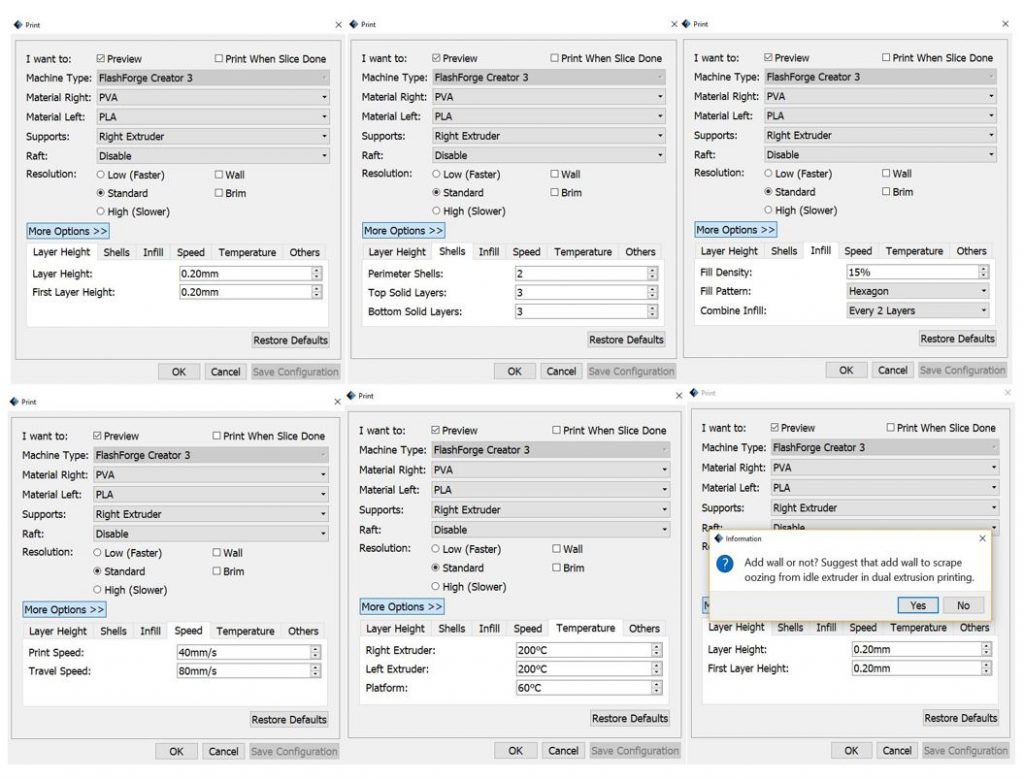Open the Shells tab in the Fill Density dialog
Viewport: 1024px width, 779px height.
[x=784, y=251]
